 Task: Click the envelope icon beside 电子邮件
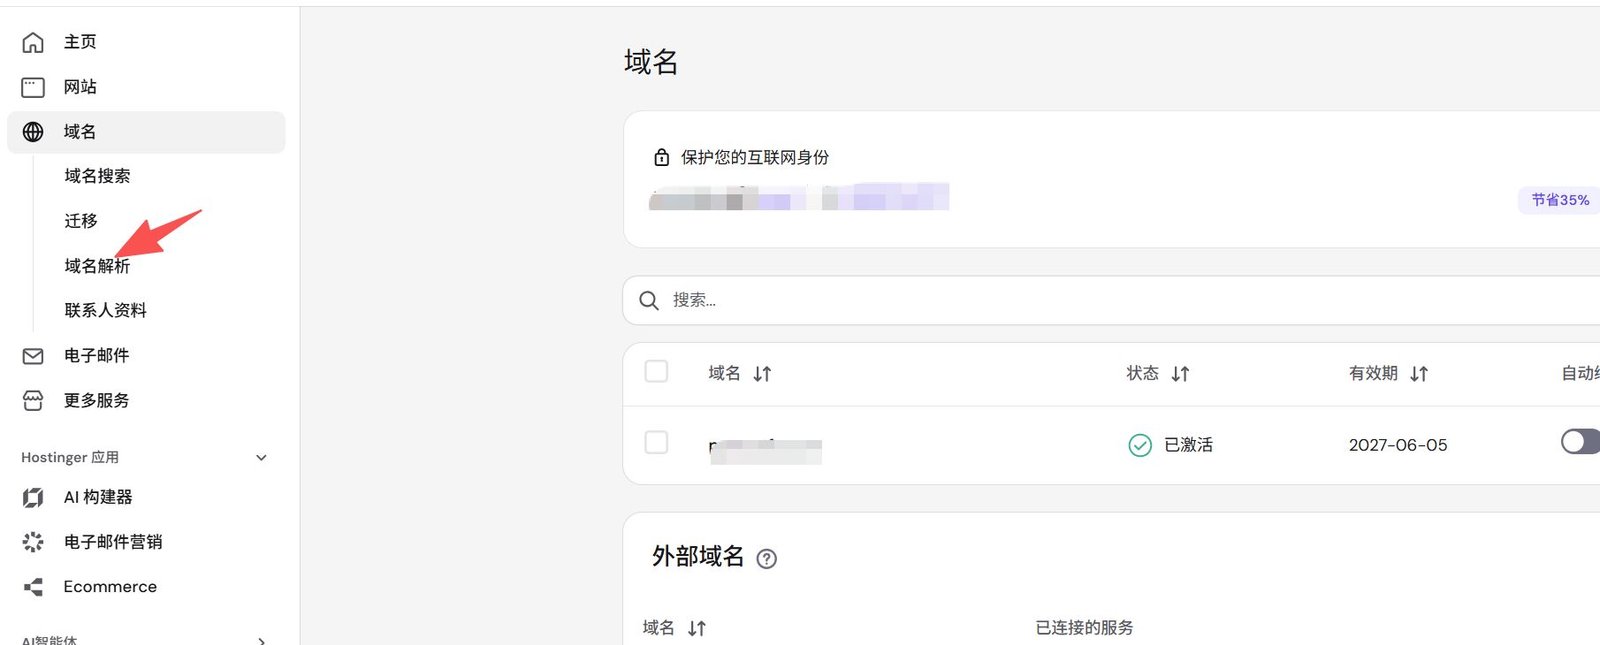tap(33, 356)
